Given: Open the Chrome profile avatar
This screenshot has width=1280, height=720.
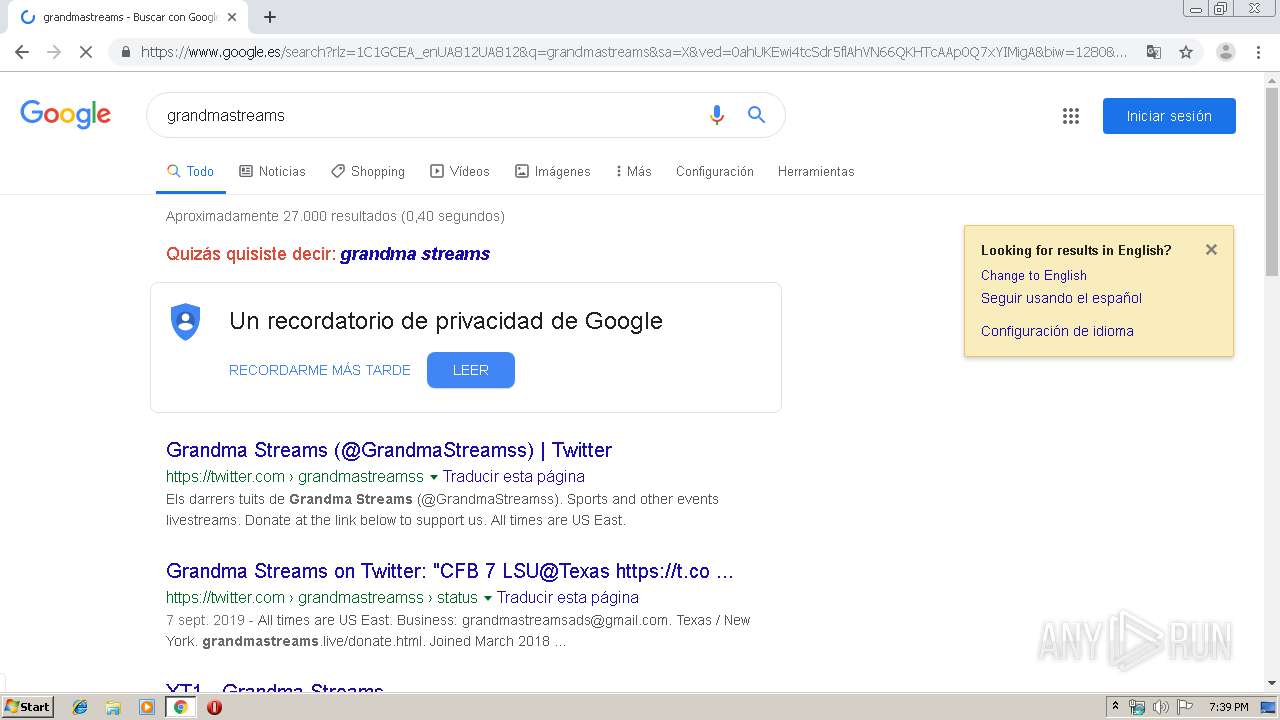Looking at the screenshot, I should 1225,52.
